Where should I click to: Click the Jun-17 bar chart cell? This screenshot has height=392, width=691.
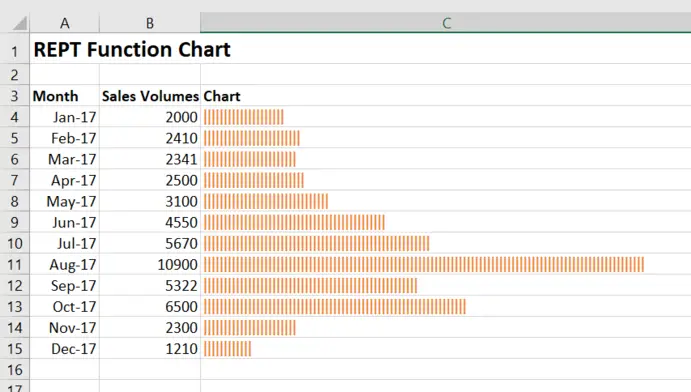point(446,222)
